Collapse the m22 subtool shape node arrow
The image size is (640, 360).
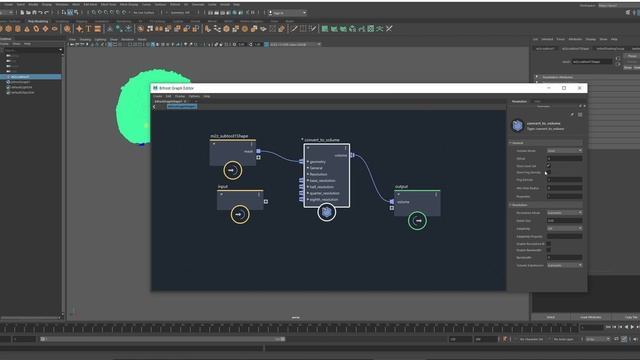[214, 144]
